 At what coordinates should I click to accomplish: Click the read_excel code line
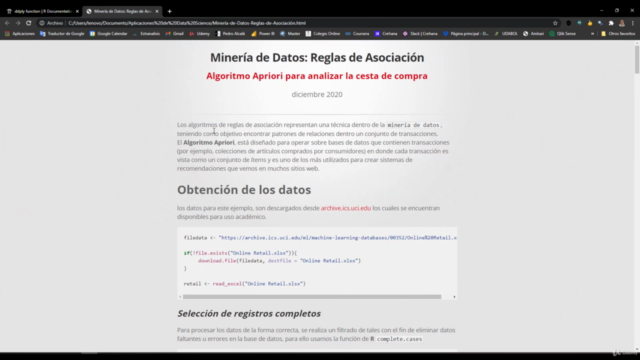(244, 284)
